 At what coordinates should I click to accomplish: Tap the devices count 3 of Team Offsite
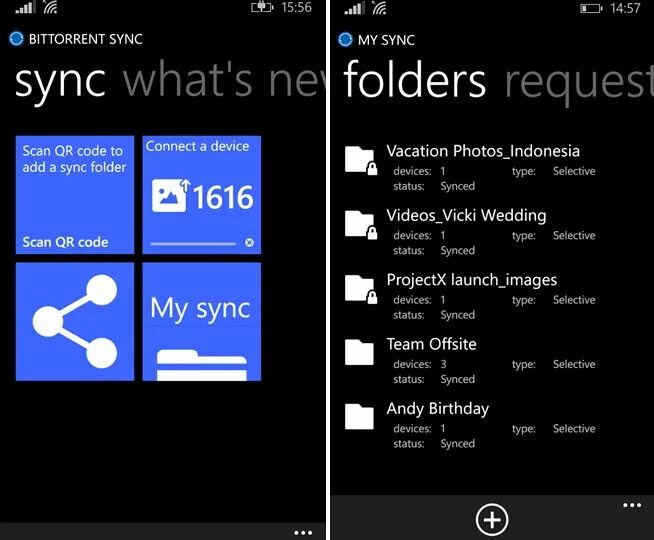coord(443,364)
